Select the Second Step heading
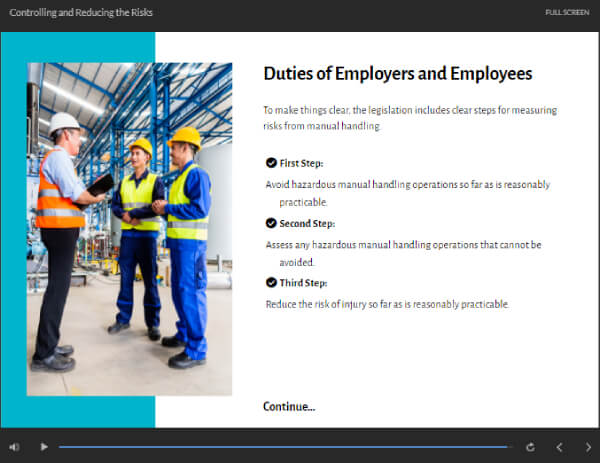Image resolution: width=600 pixels, height=463 pixels. tap(307, 223)
